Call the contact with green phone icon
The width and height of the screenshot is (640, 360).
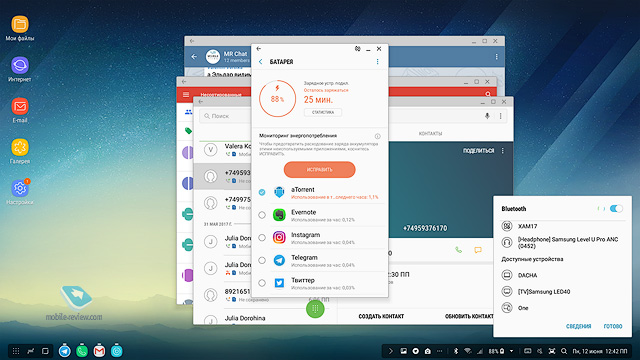[x=459, y=250]
